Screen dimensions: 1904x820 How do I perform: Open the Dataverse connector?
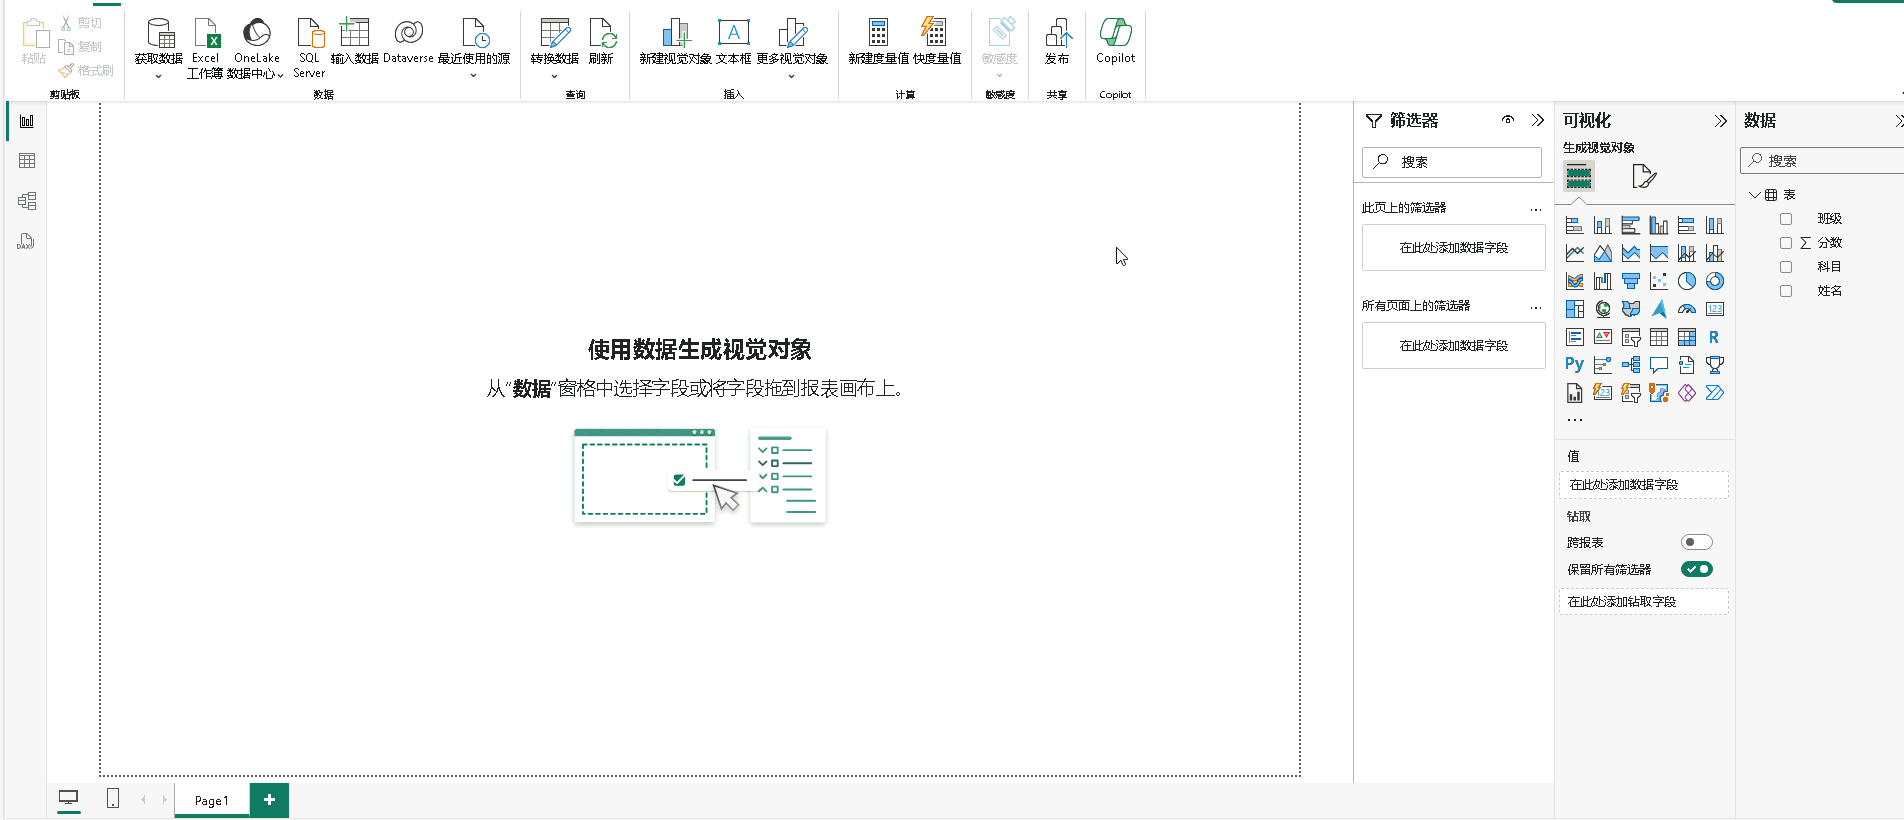click(x=408, y=40)
